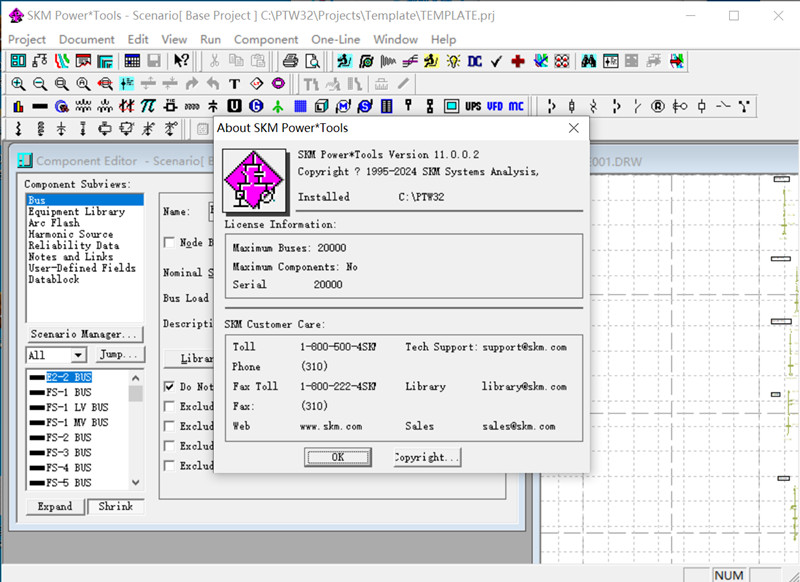This screenshot has height=582, width=800.
Task: Insert the induction Motor M component
Action: tap(343, 106)
